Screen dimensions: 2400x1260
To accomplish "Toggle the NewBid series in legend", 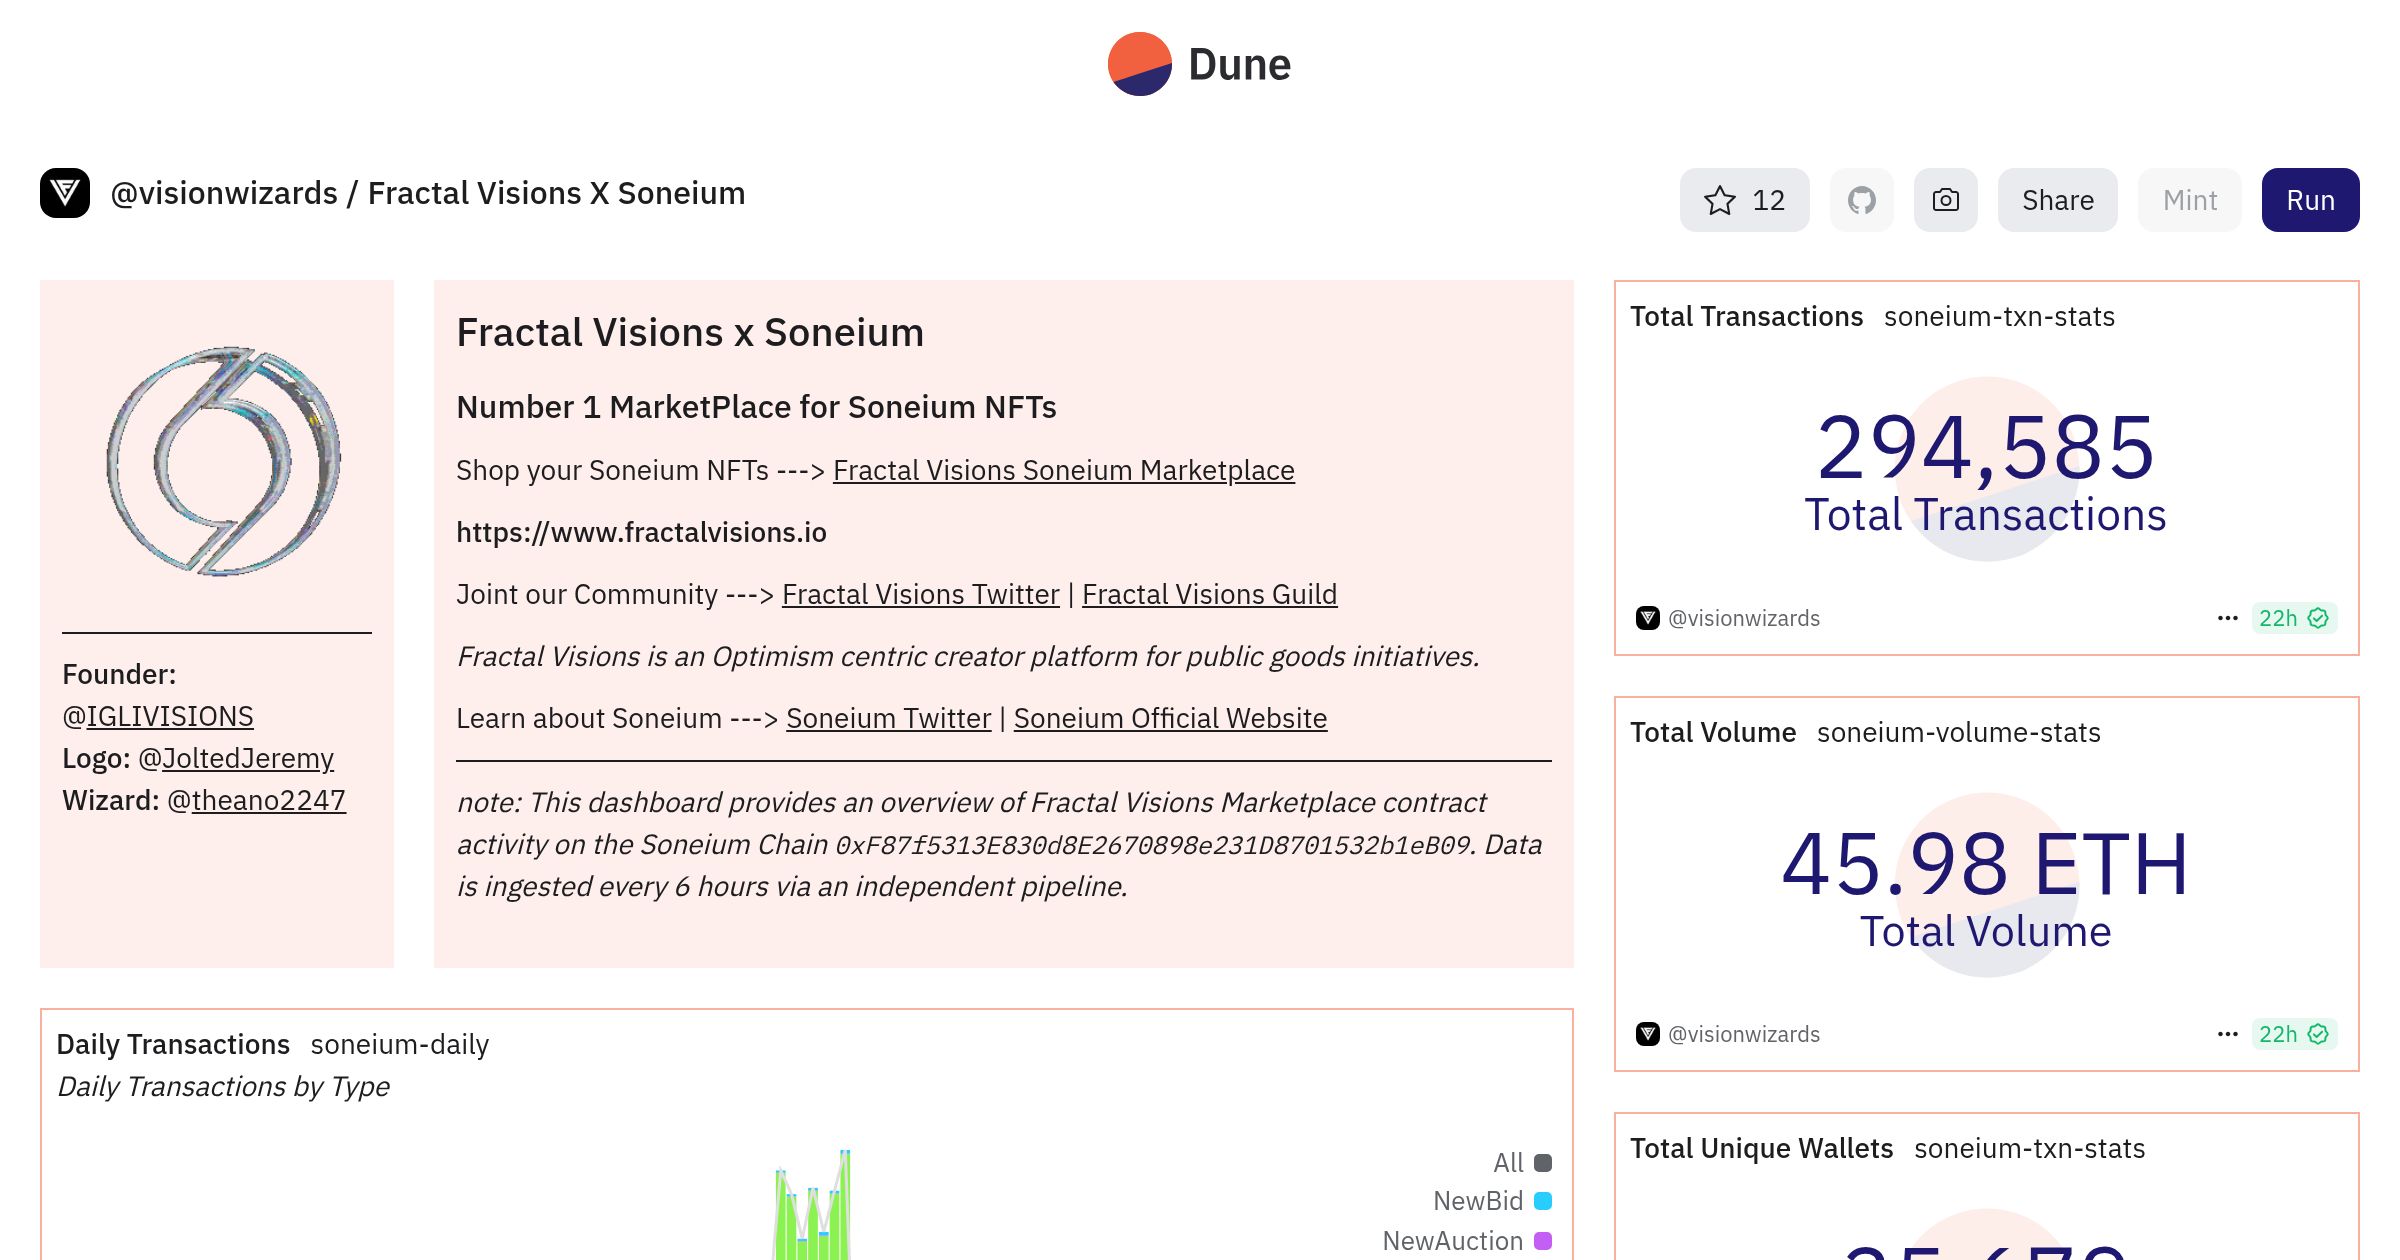I will pos(1492,1201).
